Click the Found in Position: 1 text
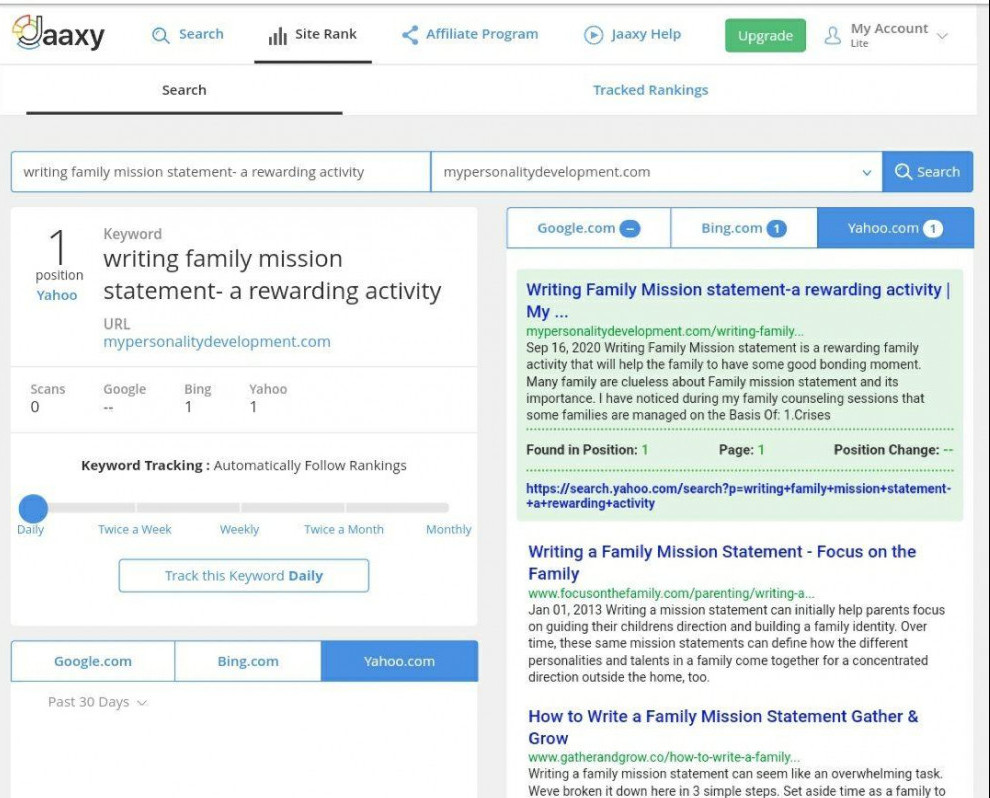990x798 pixels. pos(587,450)
